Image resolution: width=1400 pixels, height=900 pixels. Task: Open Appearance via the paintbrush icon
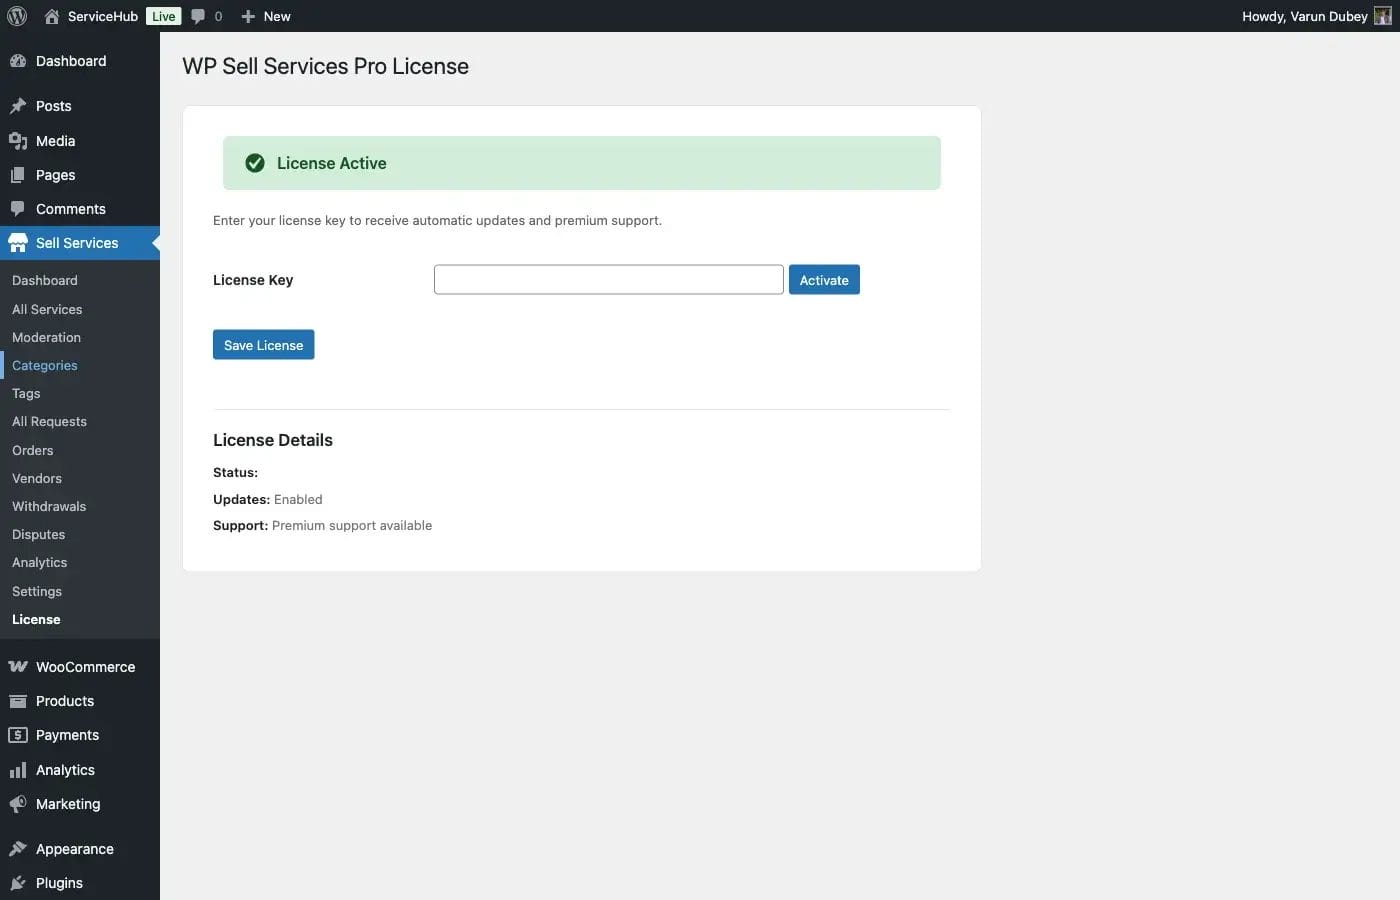pos(18,848)
